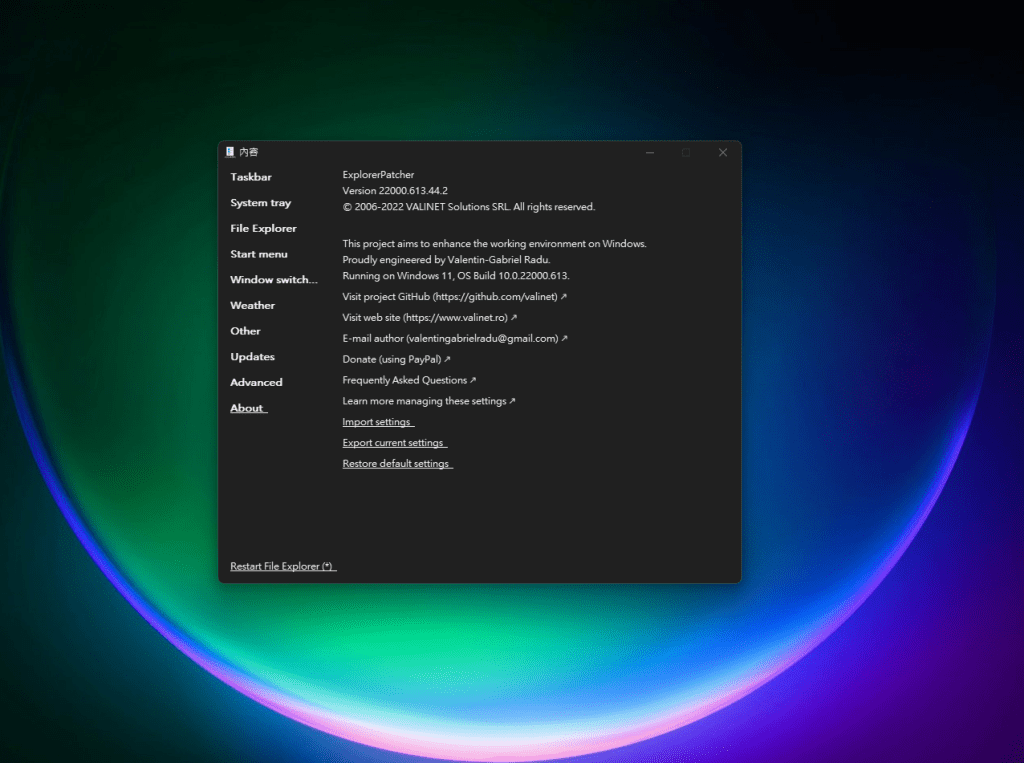Click Export current settings
Screen dimensions: 1024x763
point(393,444)
